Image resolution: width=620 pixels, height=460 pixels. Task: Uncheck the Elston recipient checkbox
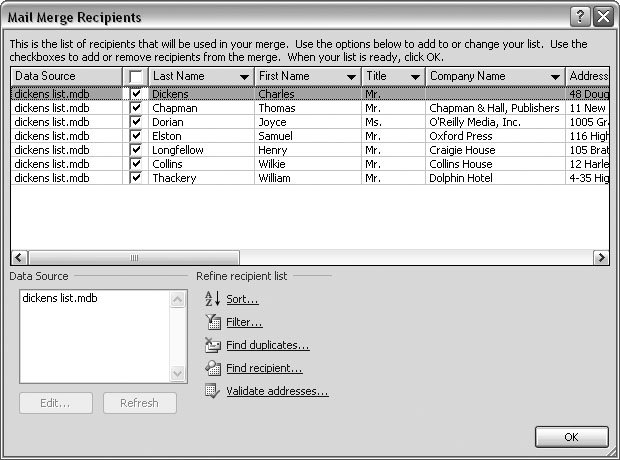coord(136,136)
